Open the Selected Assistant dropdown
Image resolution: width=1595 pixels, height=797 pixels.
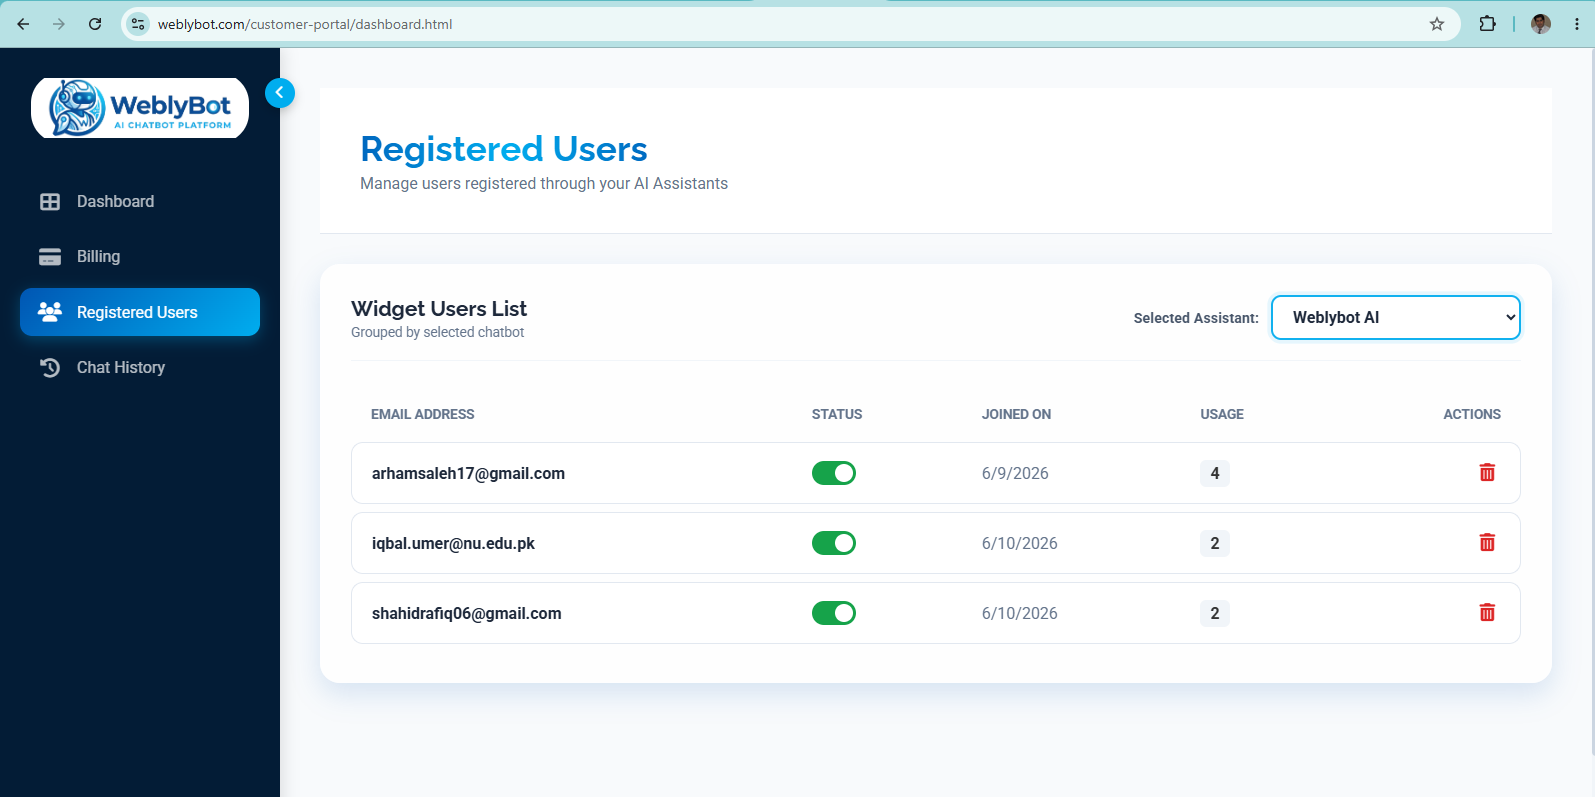tap(1396, 317)
